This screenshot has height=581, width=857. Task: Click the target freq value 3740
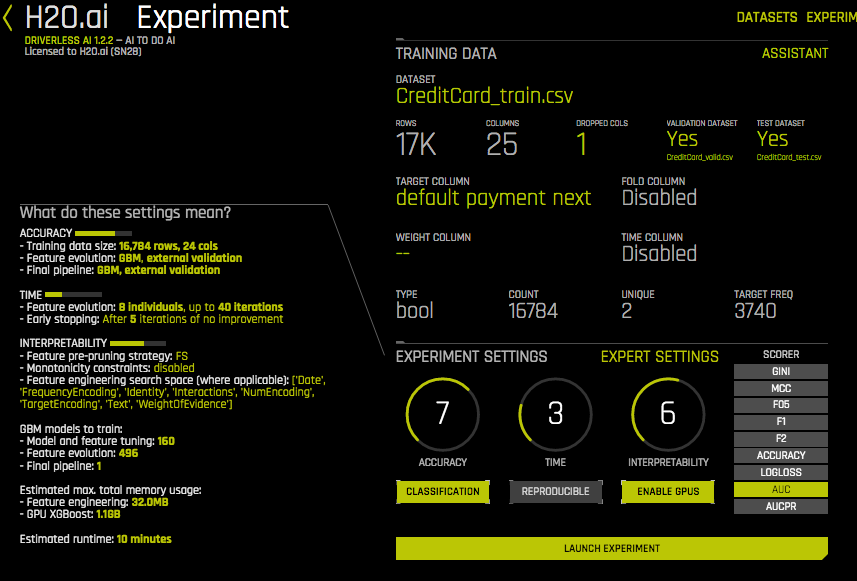click(755, 311)
